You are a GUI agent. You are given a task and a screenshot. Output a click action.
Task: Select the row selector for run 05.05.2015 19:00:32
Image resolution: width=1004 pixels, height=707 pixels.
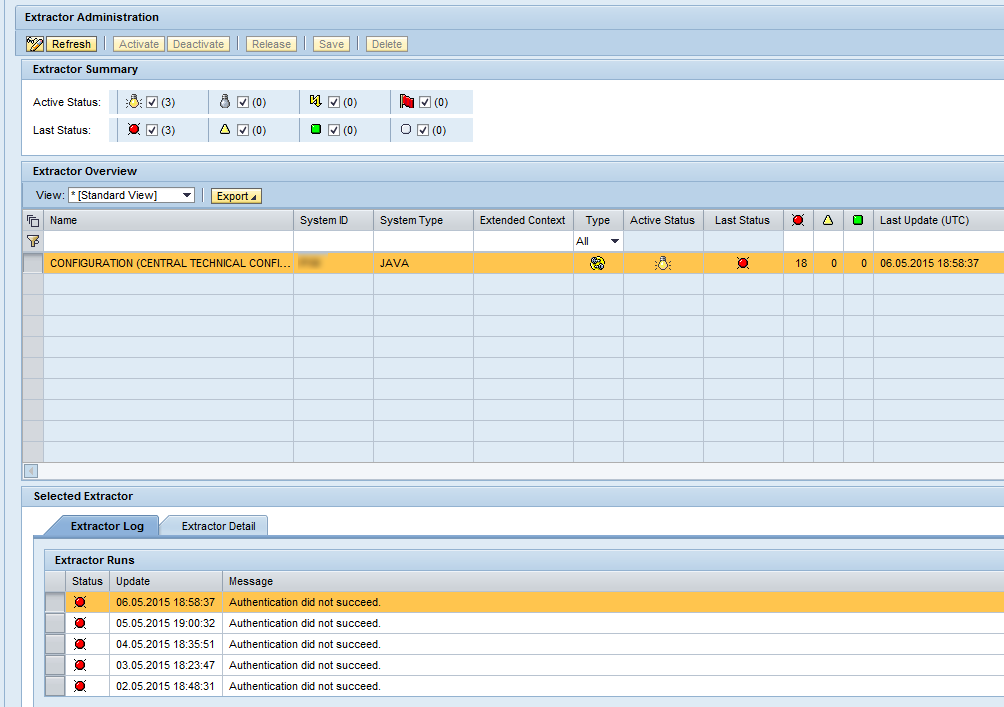point(55,623)
